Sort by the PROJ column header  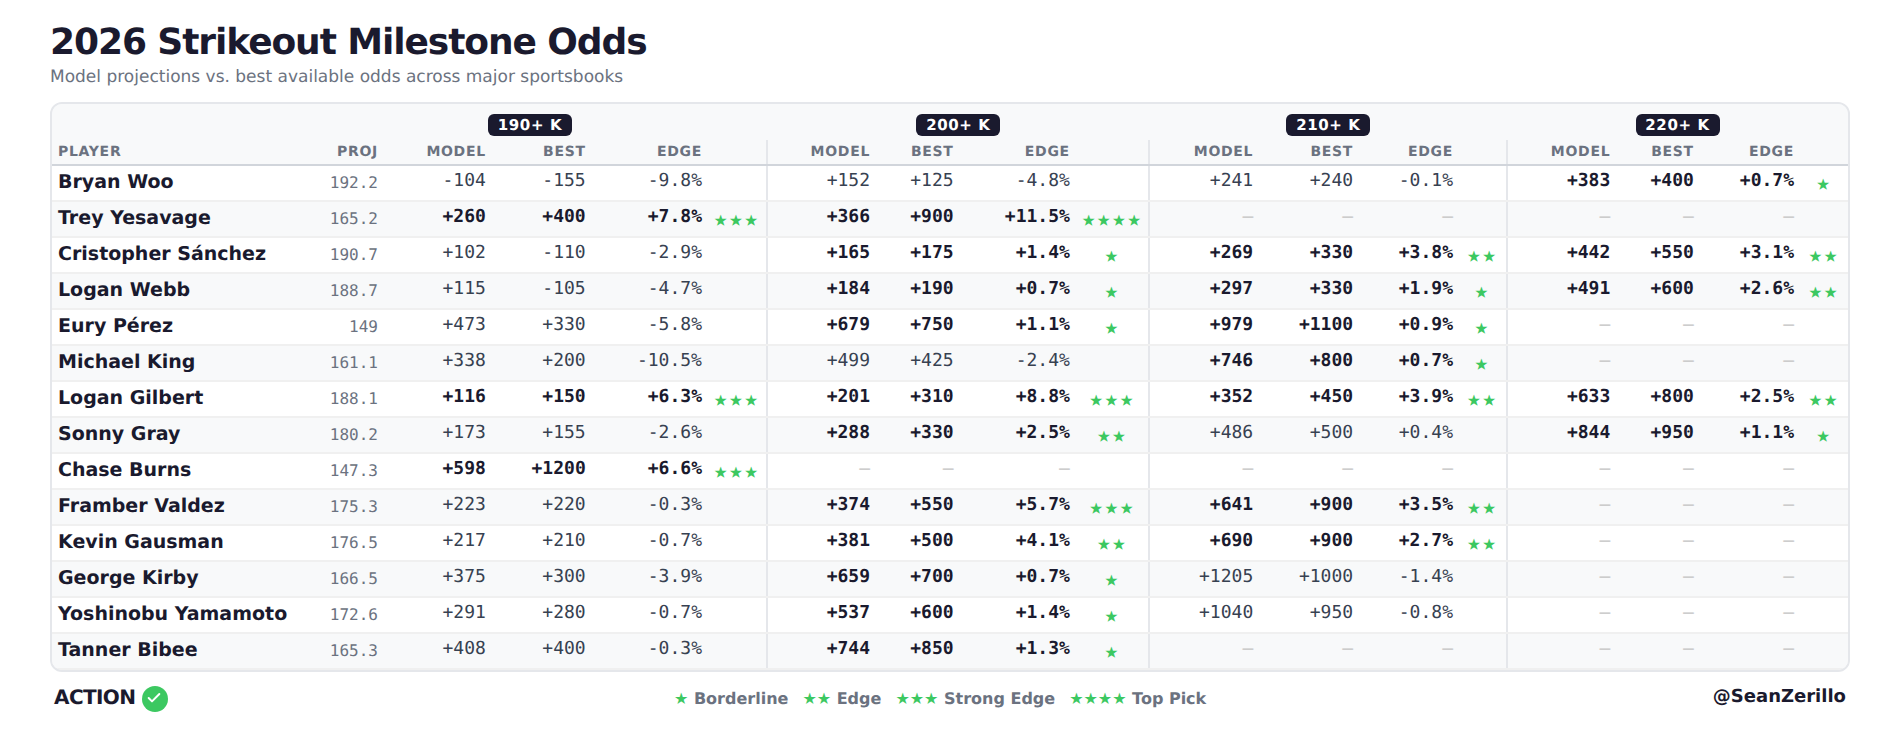(x=357, y=151)
